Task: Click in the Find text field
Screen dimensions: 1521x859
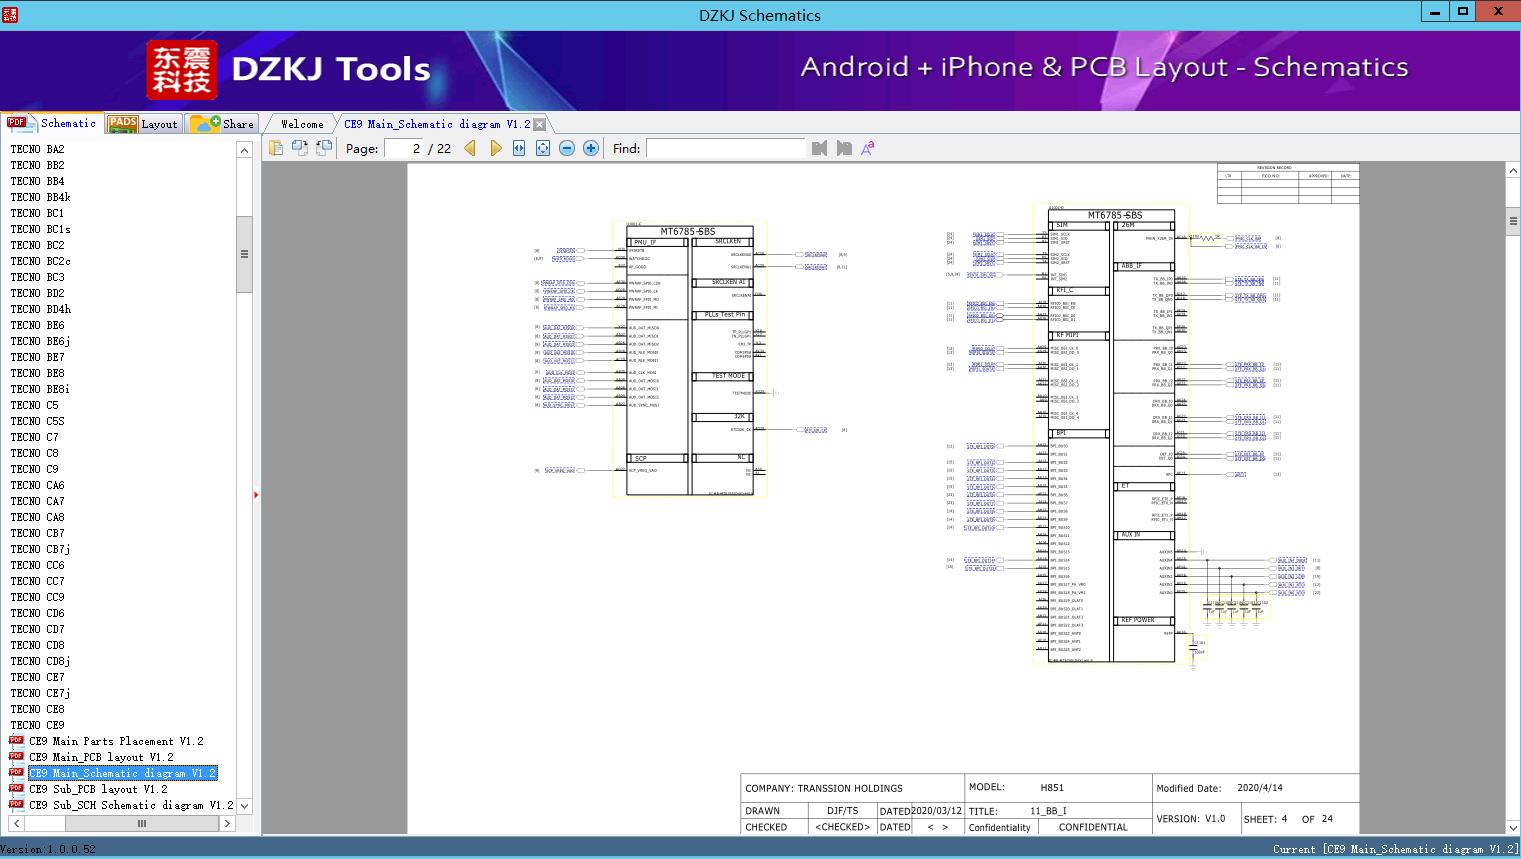Action: coord(725,148)
